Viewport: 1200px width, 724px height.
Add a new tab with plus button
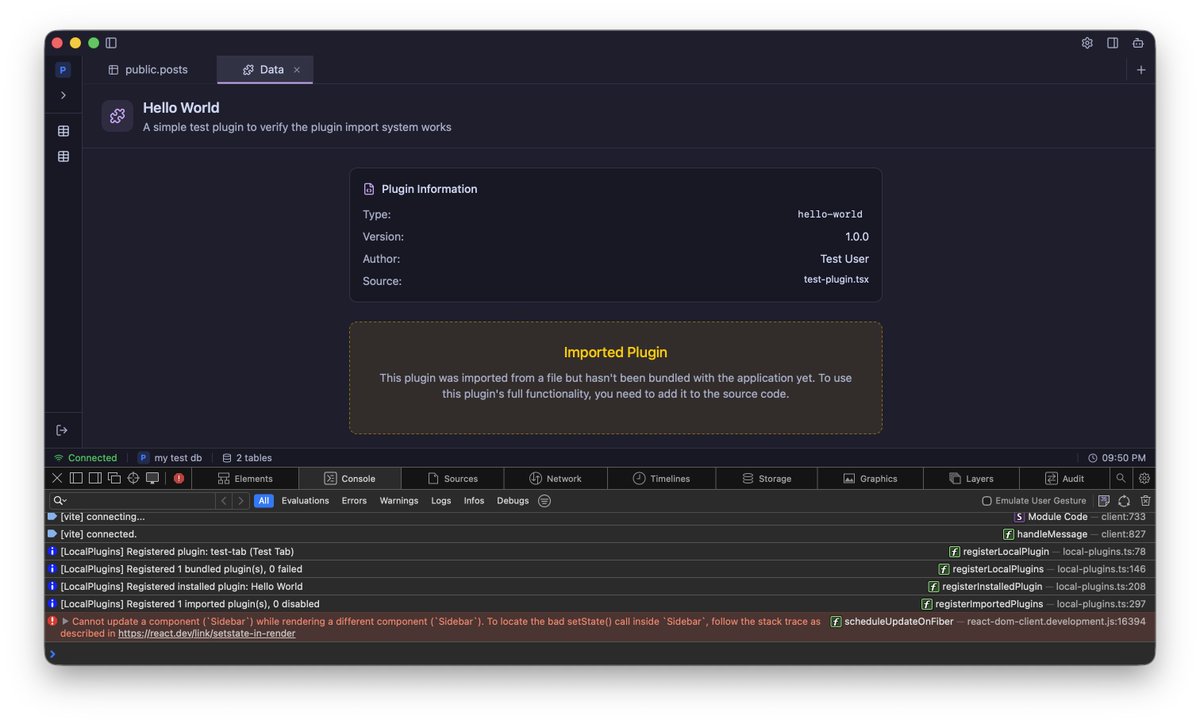coord(1141,70)
